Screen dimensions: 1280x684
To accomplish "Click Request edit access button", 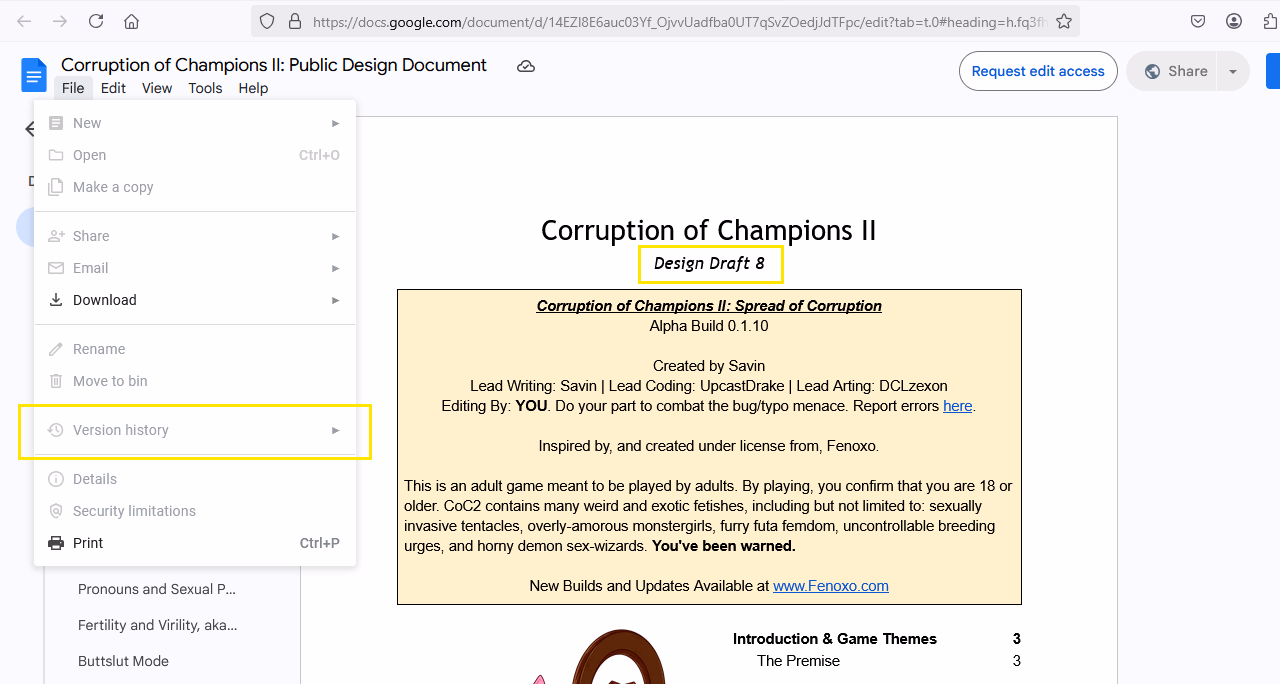I will (1038, 71).
